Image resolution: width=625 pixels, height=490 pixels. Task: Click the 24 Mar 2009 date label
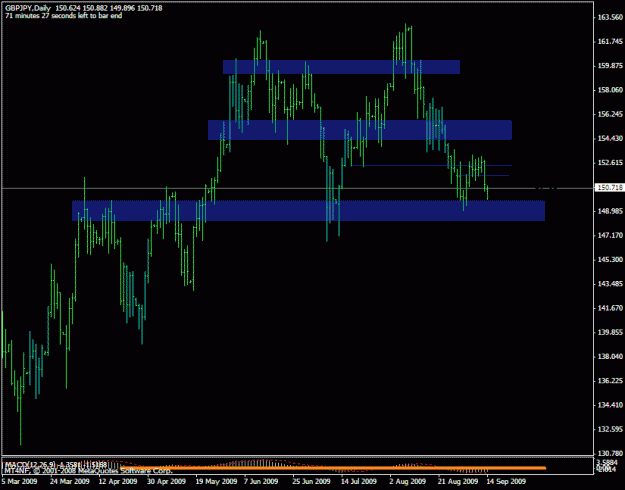coord(70,482)
